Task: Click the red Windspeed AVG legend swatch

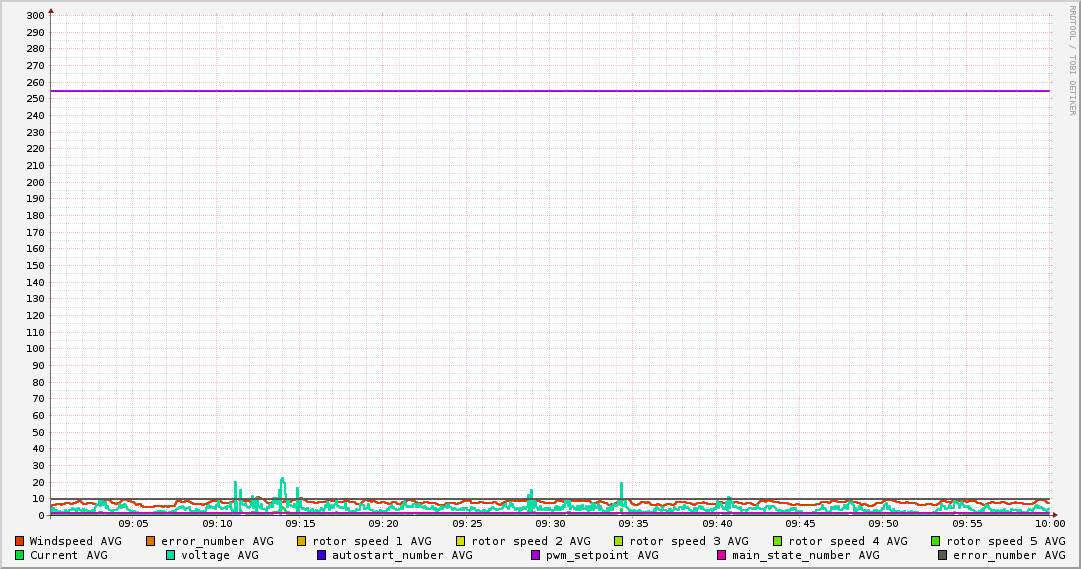Action: (x=19, y=541)
